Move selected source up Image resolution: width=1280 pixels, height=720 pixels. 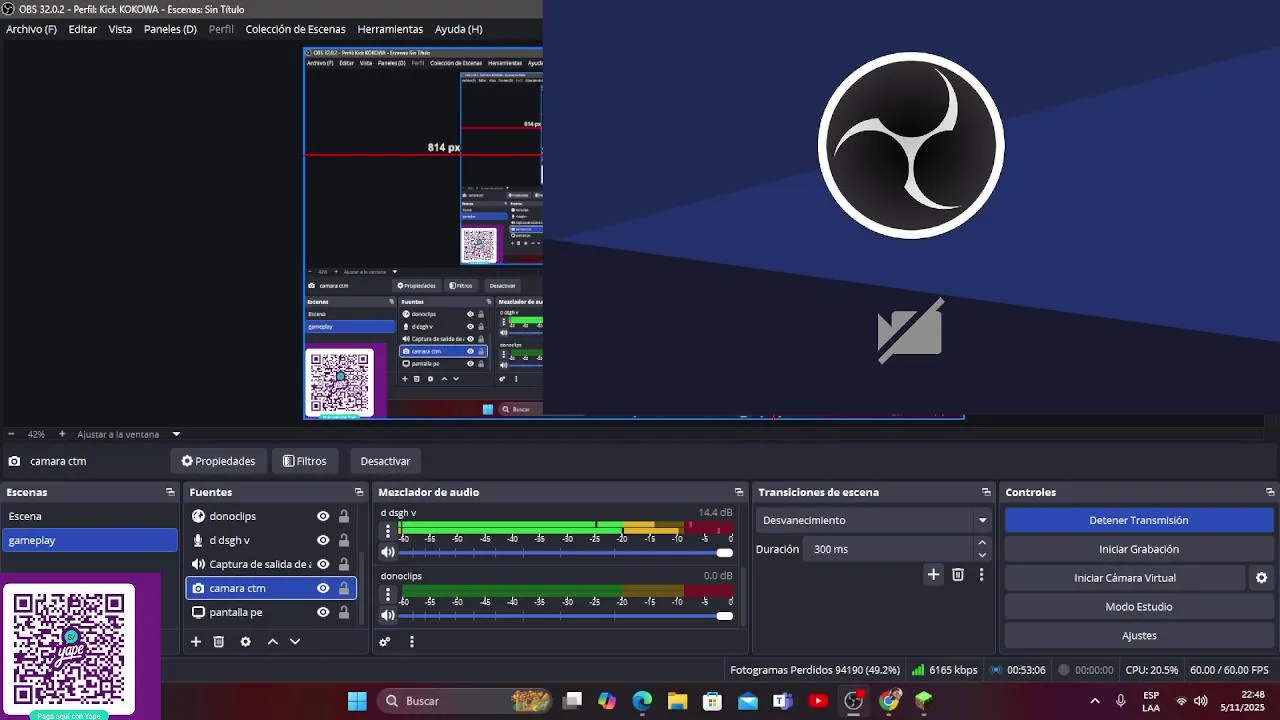tap(272, 642)
